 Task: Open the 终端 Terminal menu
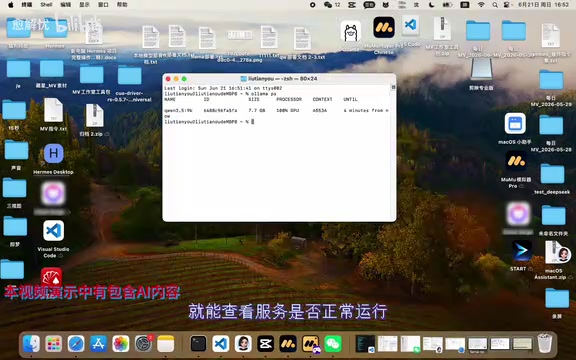point(27,4)
